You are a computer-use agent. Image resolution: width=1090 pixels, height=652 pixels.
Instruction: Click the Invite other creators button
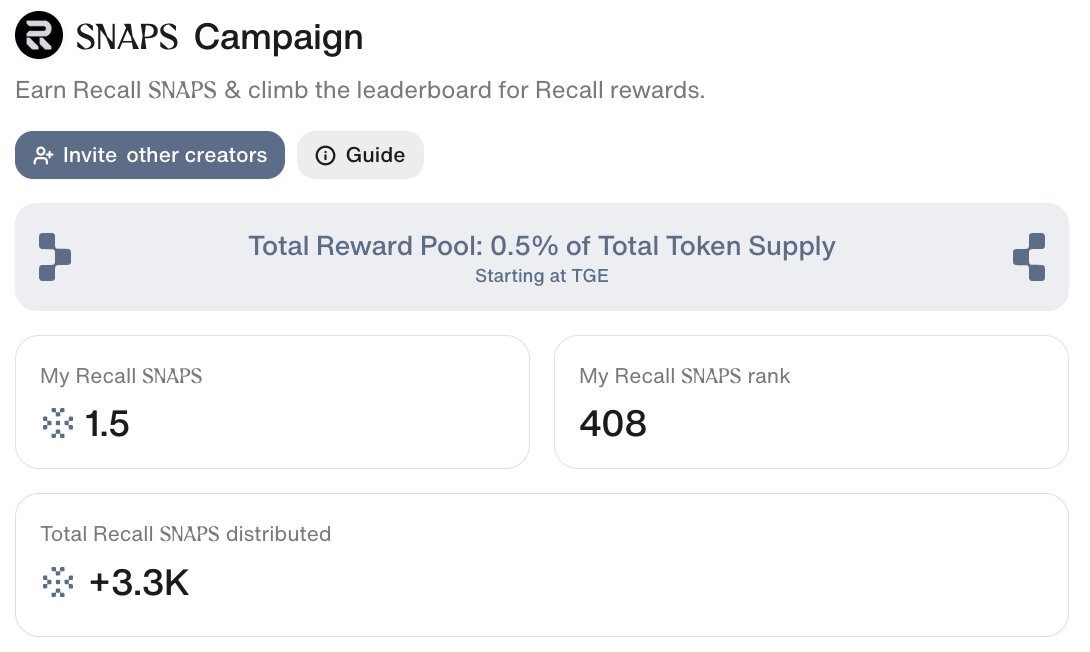pyautogui.click(x=150, y=155)
